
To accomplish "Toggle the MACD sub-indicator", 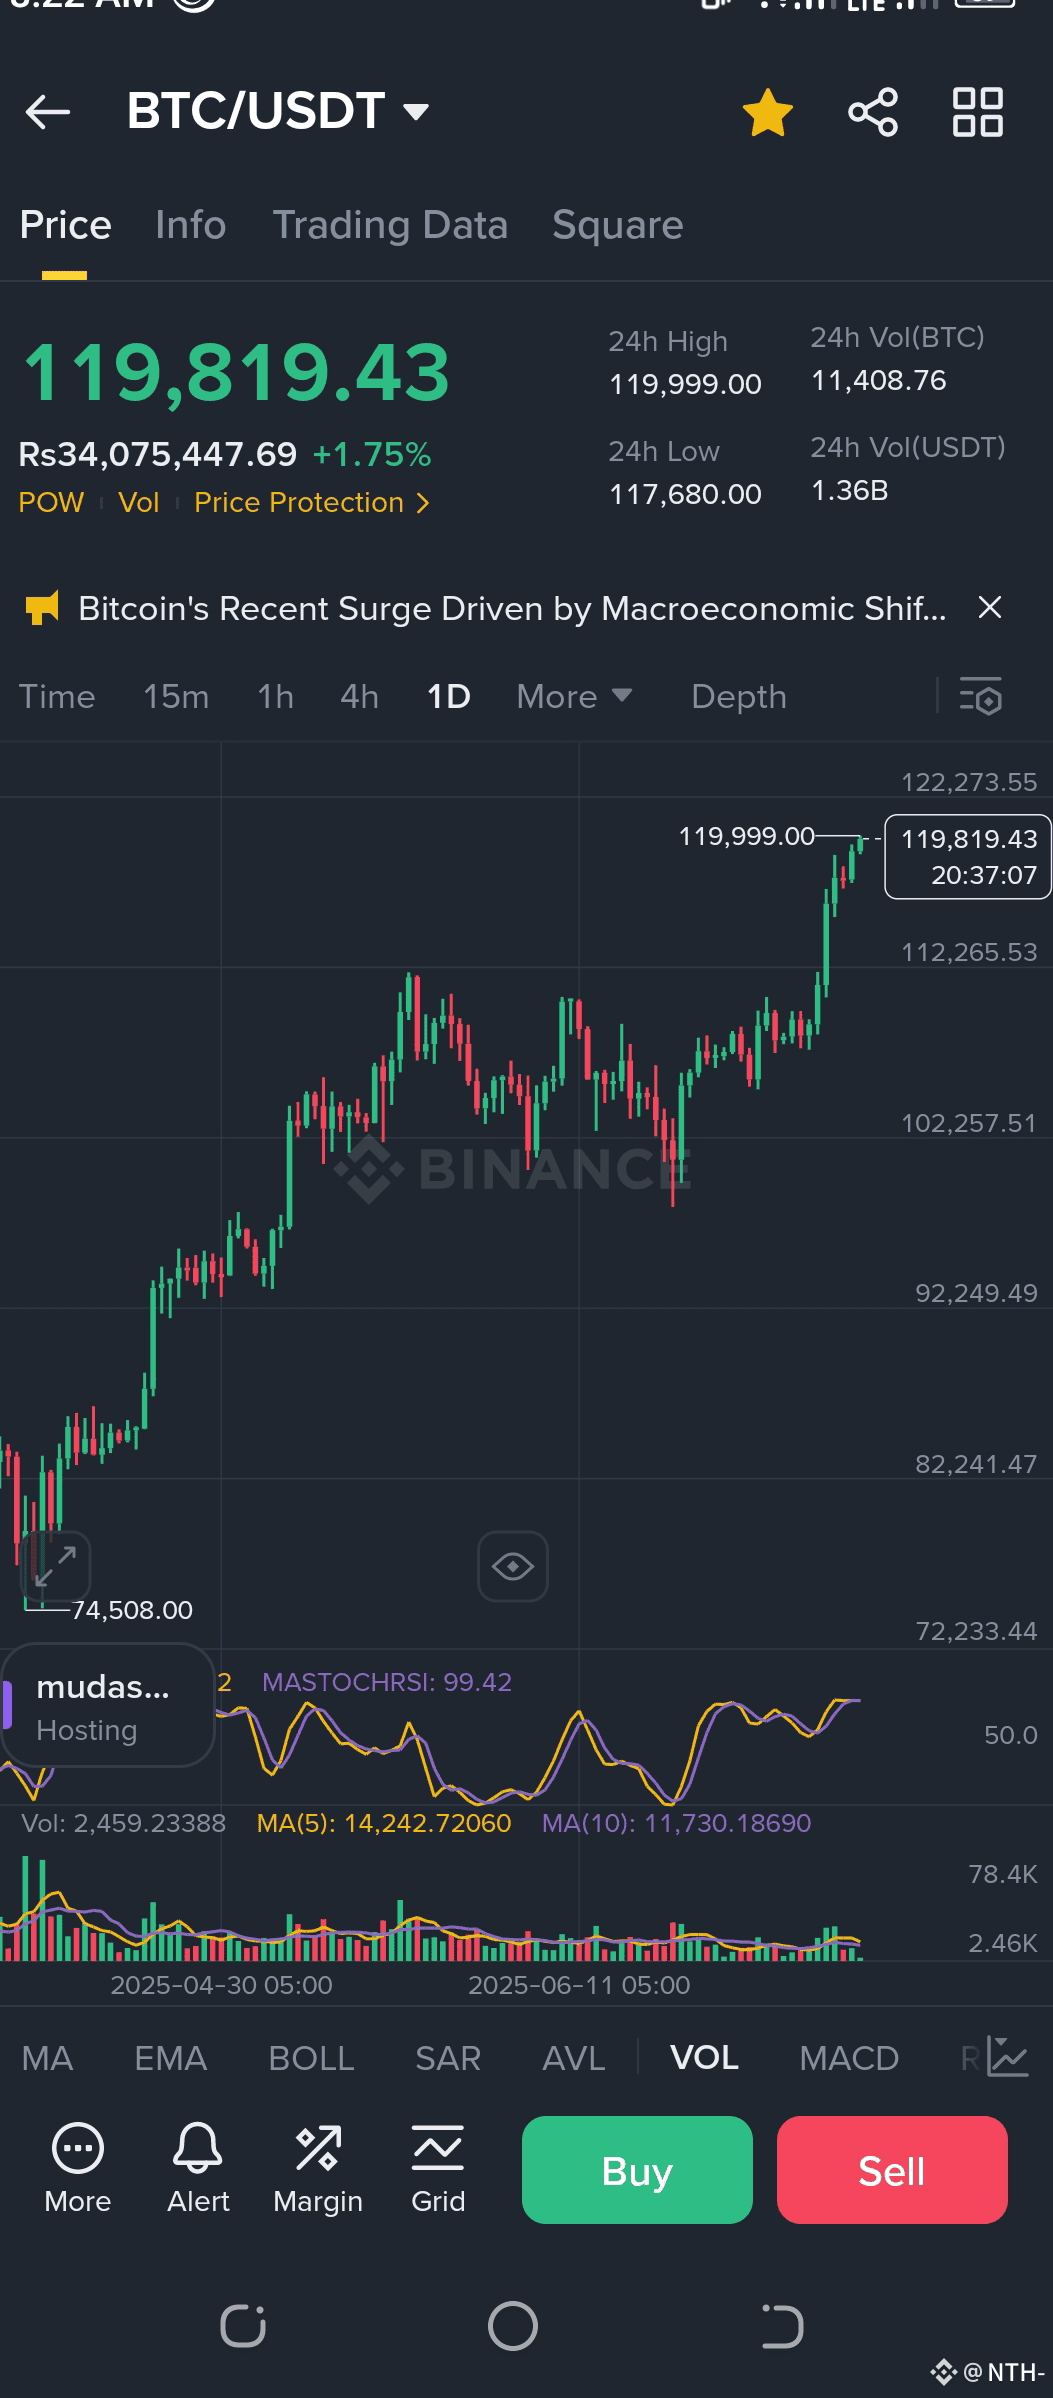I will click(849, 2059).
